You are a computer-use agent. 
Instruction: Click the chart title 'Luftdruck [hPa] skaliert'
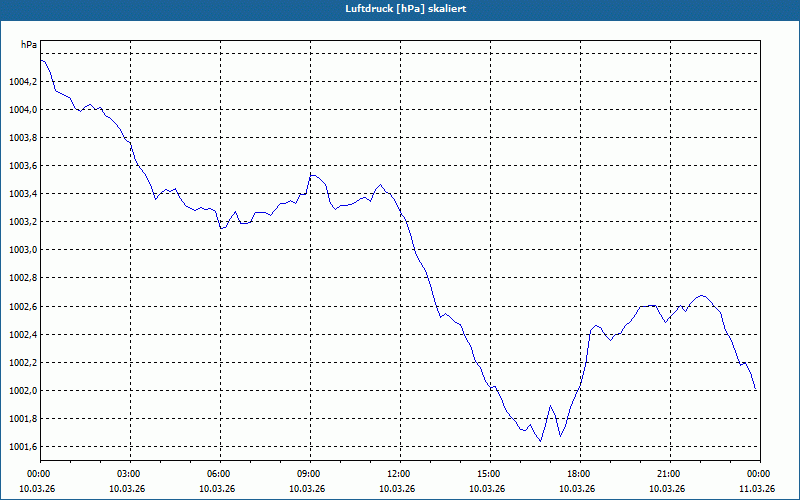[x=406, y=9]
